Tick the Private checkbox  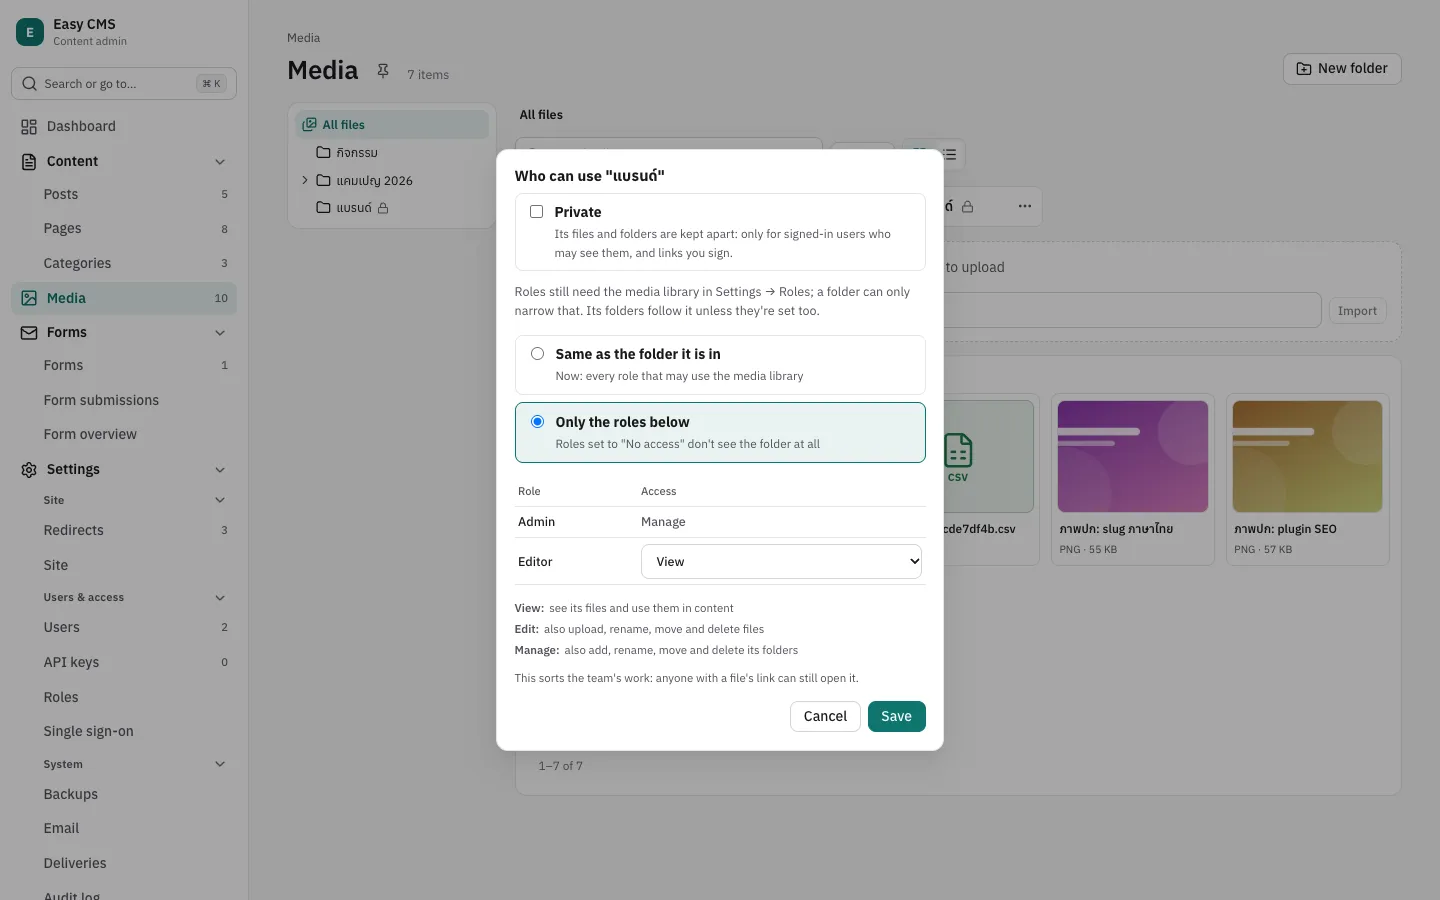[537, 212]
